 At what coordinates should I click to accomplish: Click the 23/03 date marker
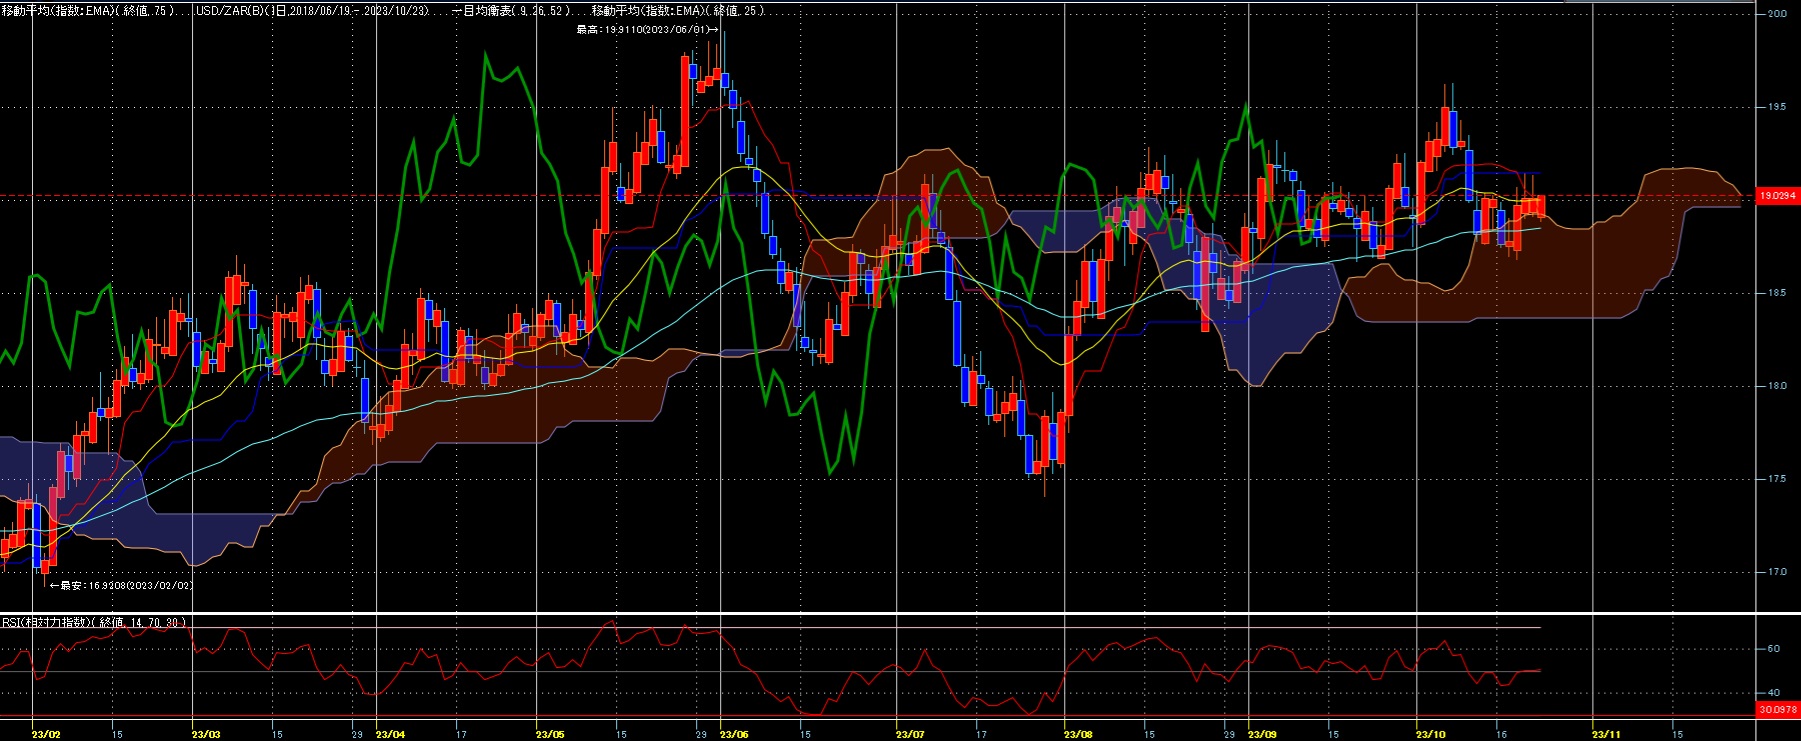[x=206, y=734]
